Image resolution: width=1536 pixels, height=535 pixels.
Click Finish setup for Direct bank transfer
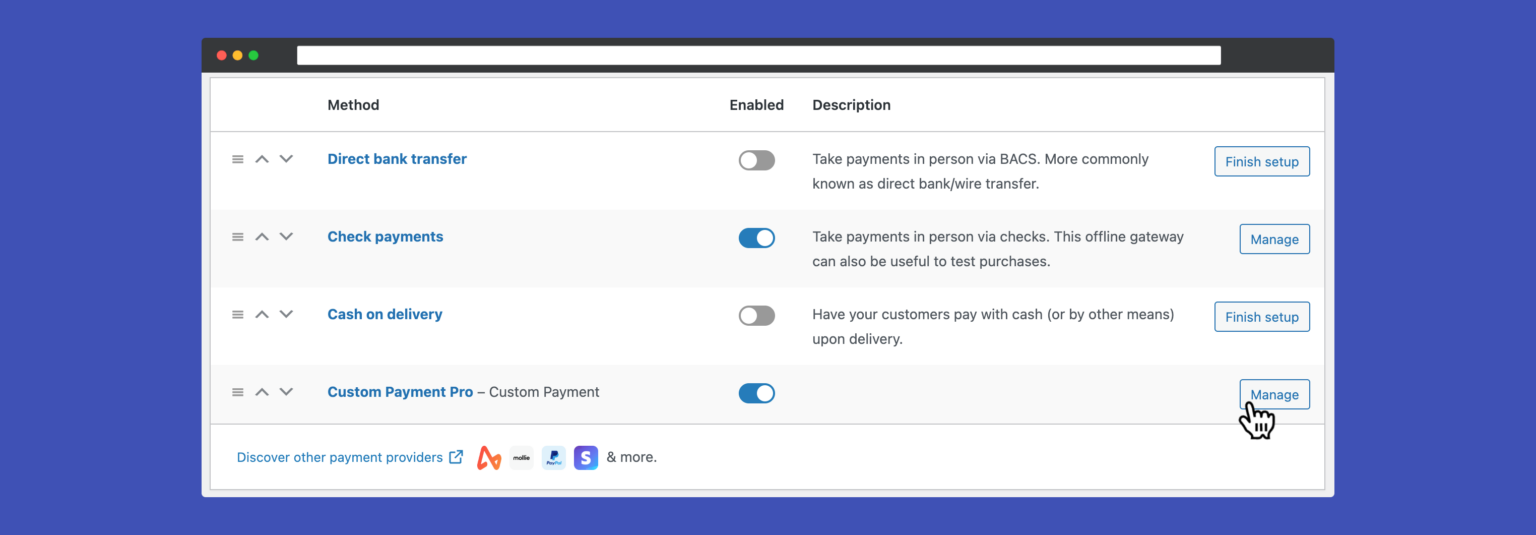click(1261, 161)
